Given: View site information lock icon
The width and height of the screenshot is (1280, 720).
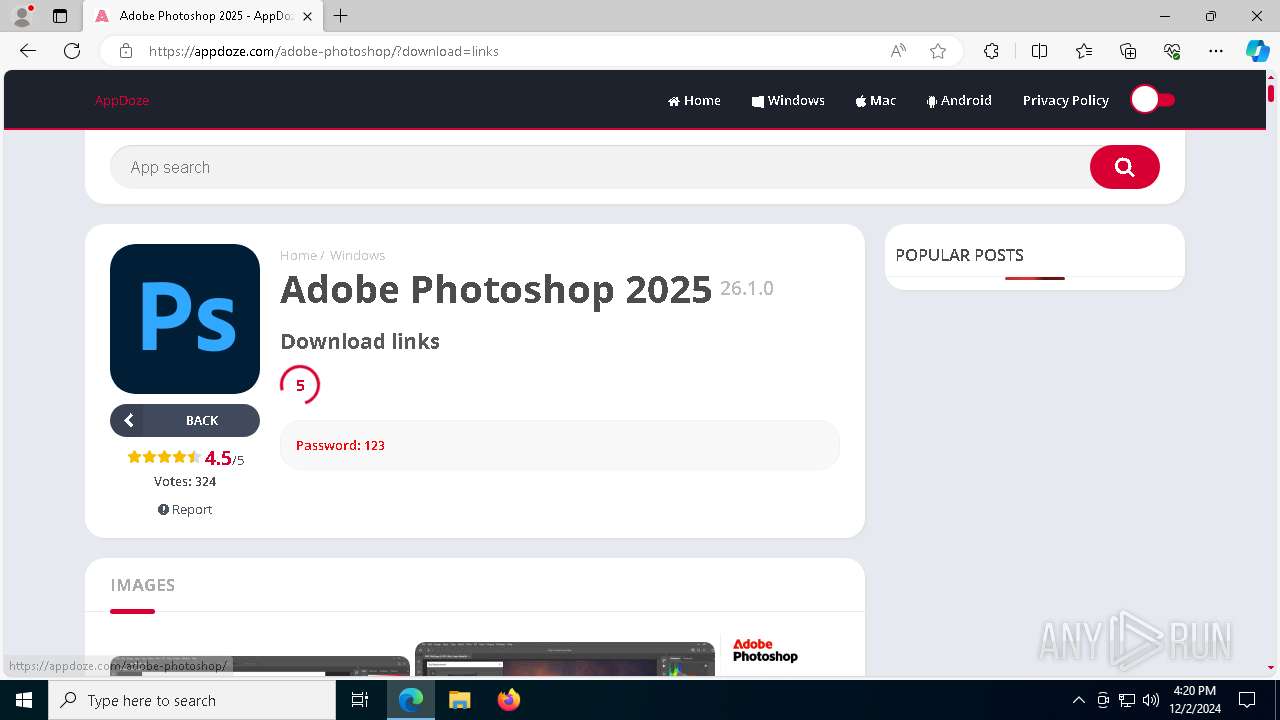Looking at the screenshot, I should click(126, 51).
